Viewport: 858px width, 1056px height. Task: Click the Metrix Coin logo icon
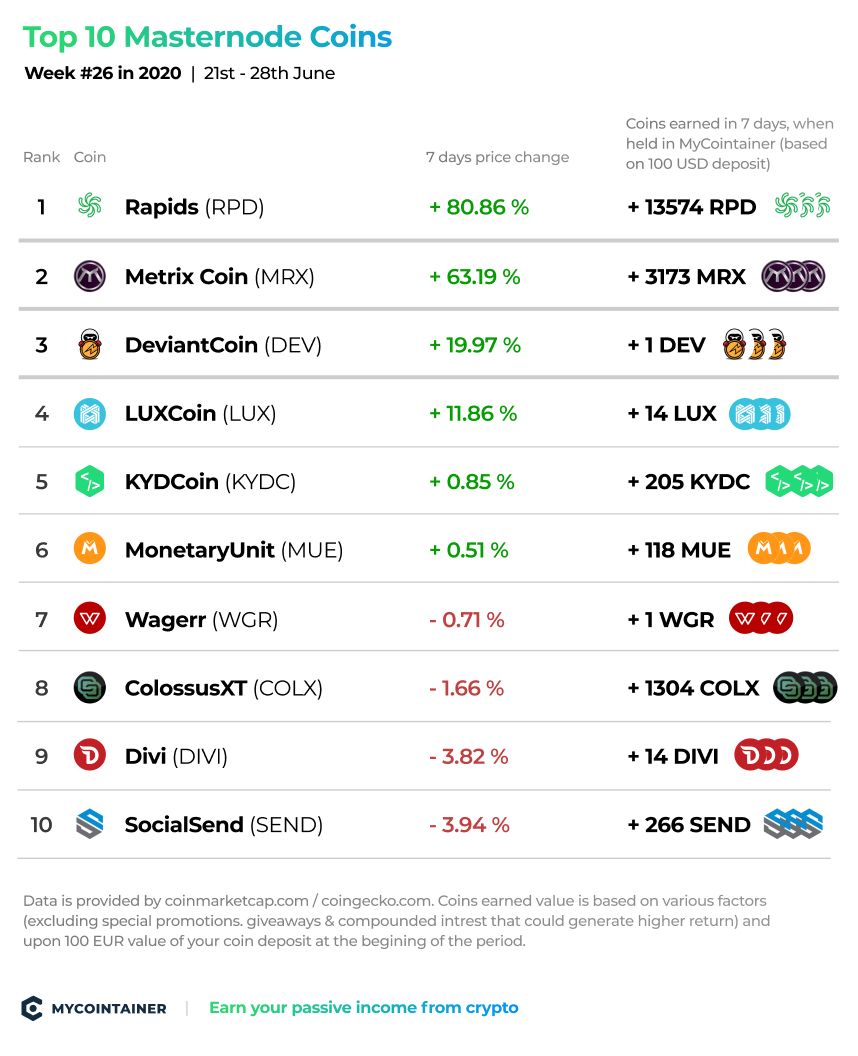pyautogui.click(x=90, y=276)
